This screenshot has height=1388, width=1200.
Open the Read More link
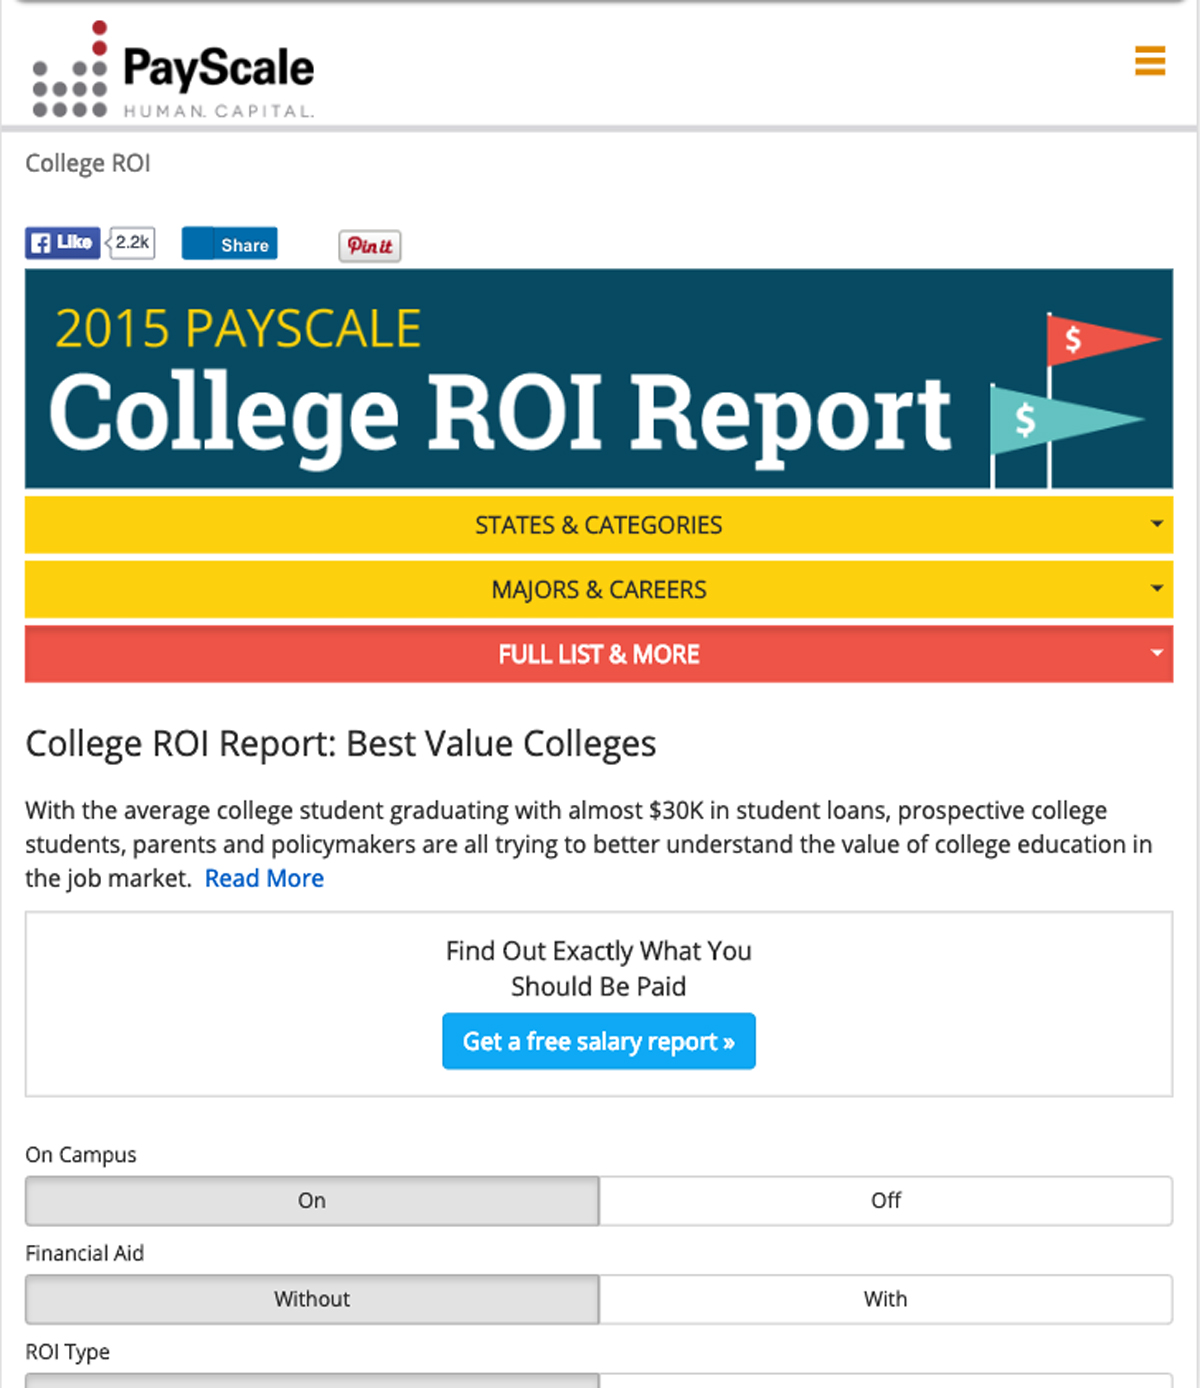[264, 878]
